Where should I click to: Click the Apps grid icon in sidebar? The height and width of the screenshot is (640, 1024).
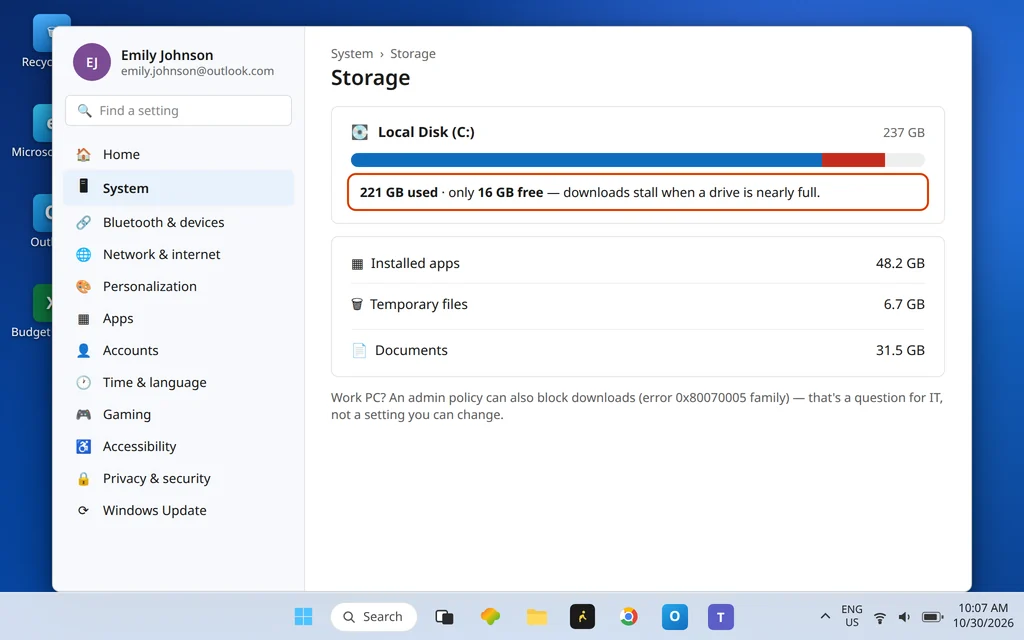tap(84, 319)
